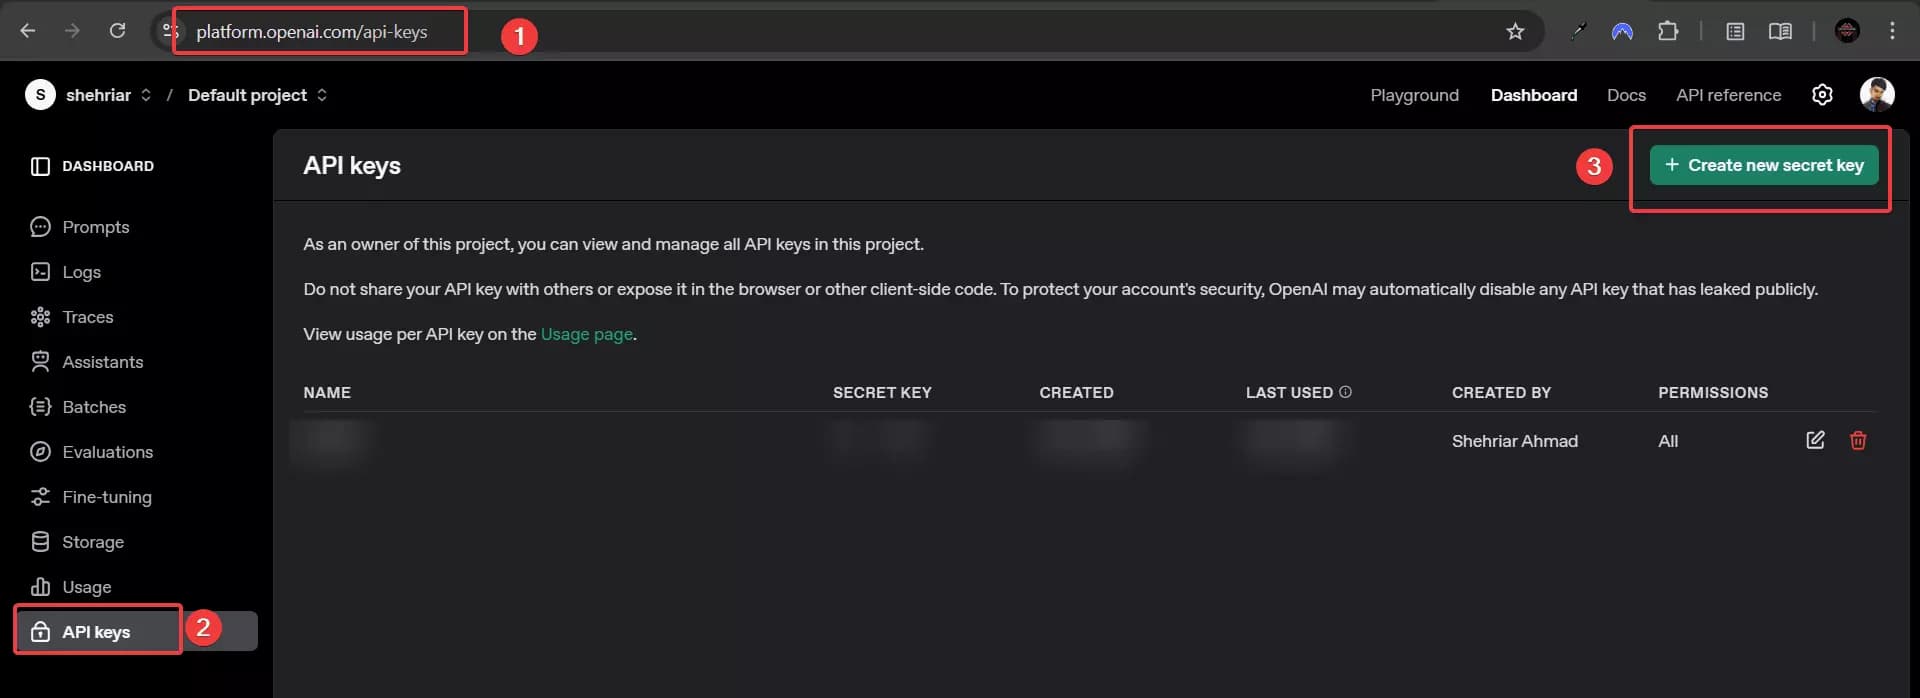Viewport: 1920px width, 698px height.
Task: Delete the API key with trash icon
Action: [1858, 440]
